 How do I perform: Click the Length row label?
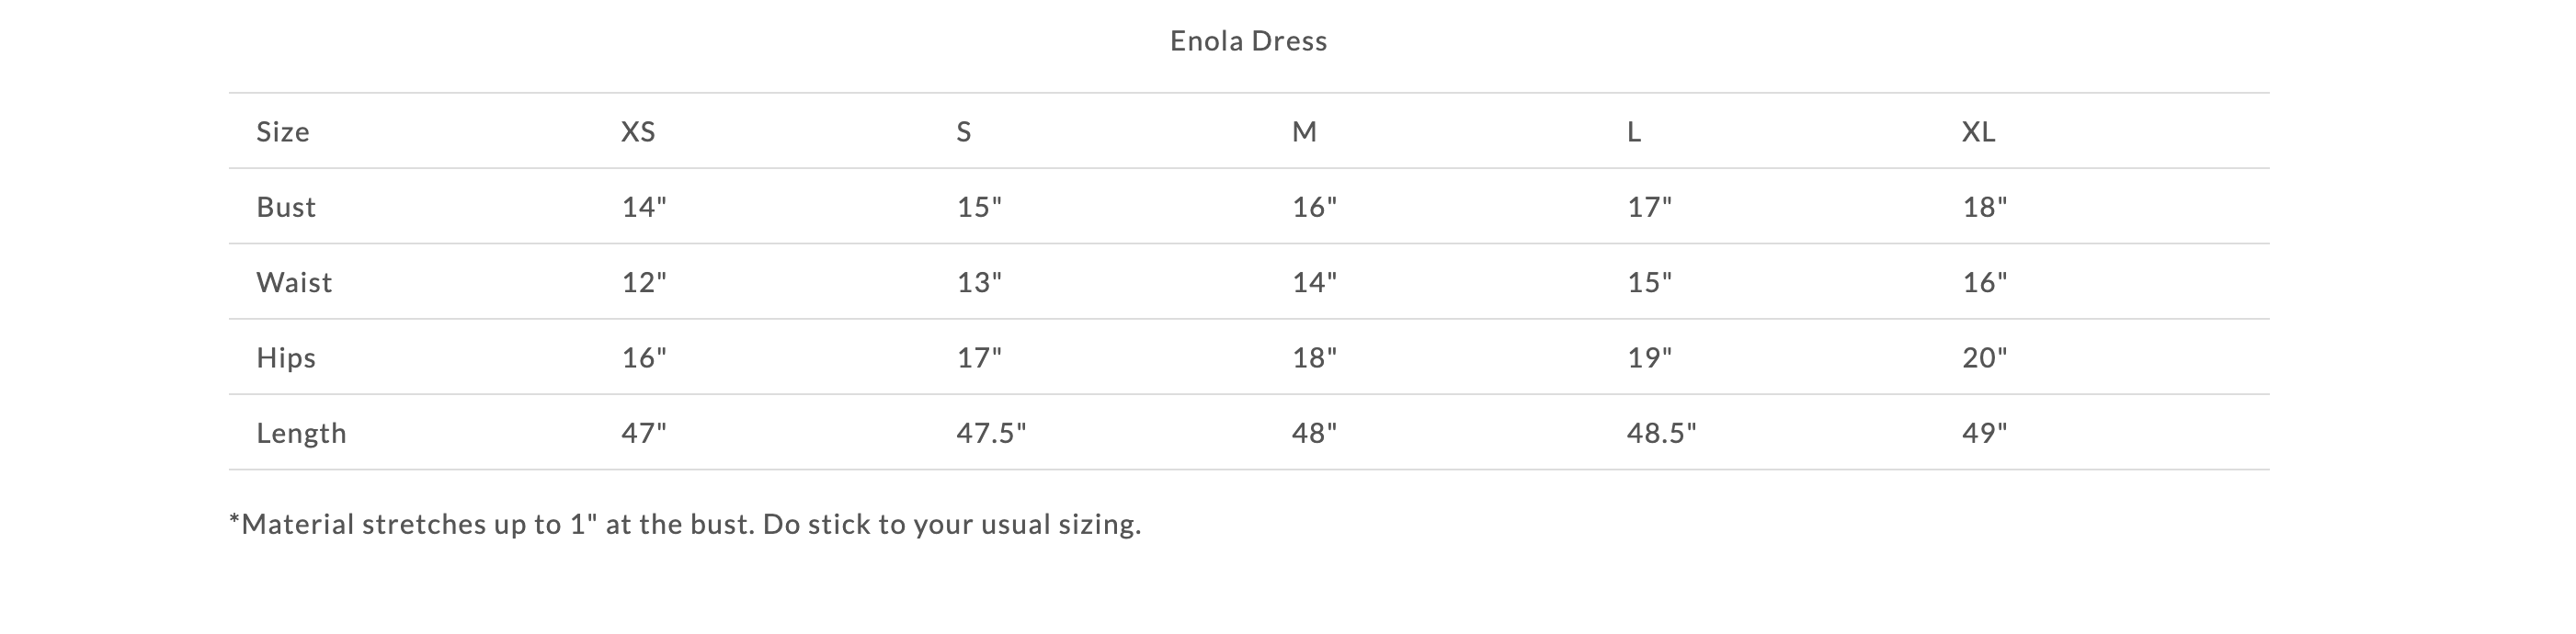coord(301,433)
